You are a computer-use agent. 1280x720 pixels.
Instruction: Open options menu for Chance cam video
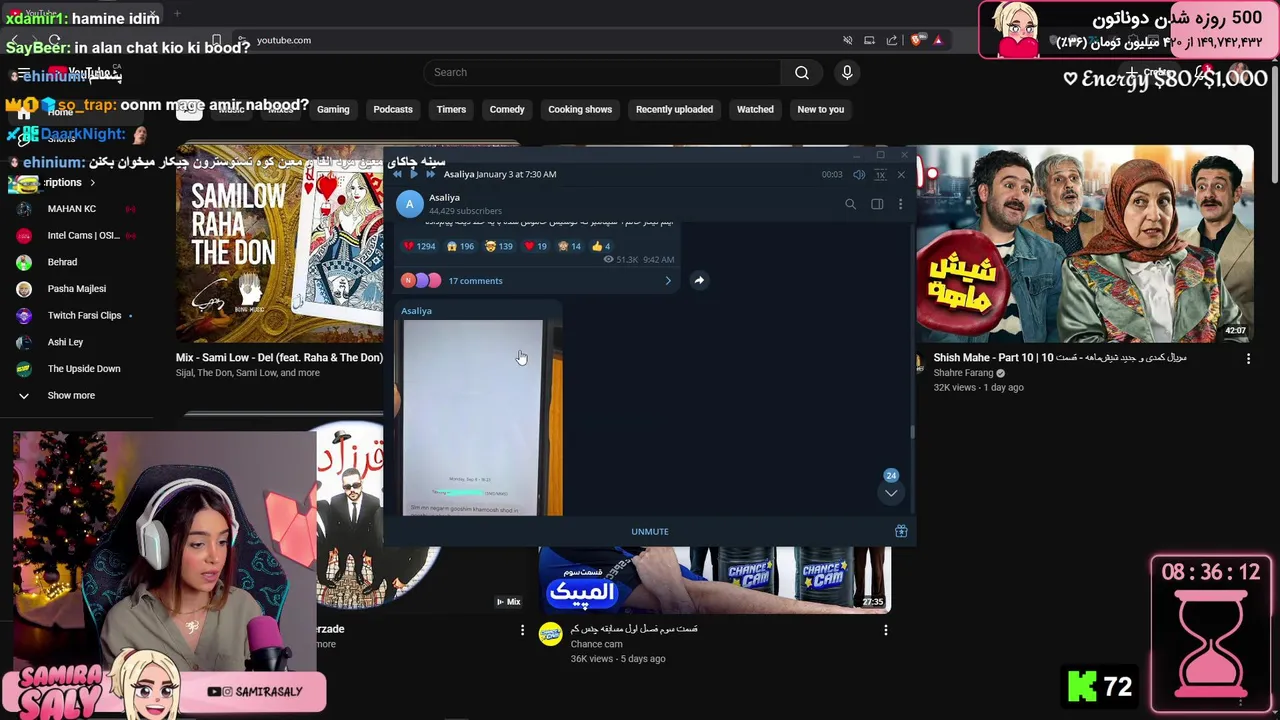[885, 630]
